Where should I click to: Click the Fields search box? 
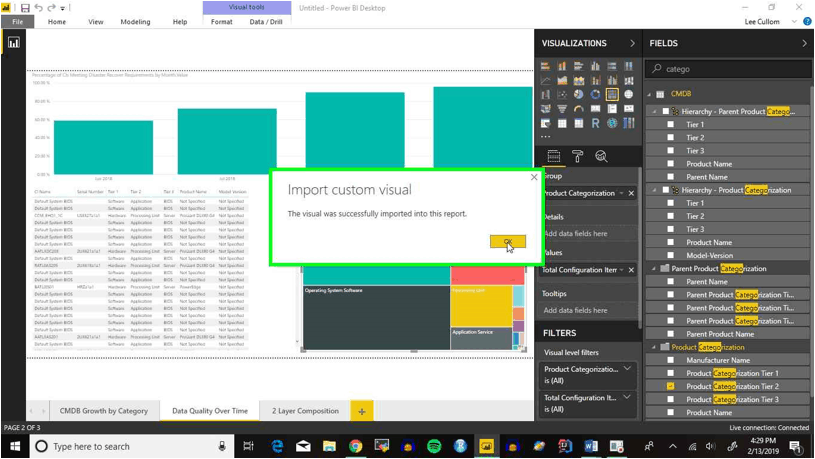click(x=728, y=69)
